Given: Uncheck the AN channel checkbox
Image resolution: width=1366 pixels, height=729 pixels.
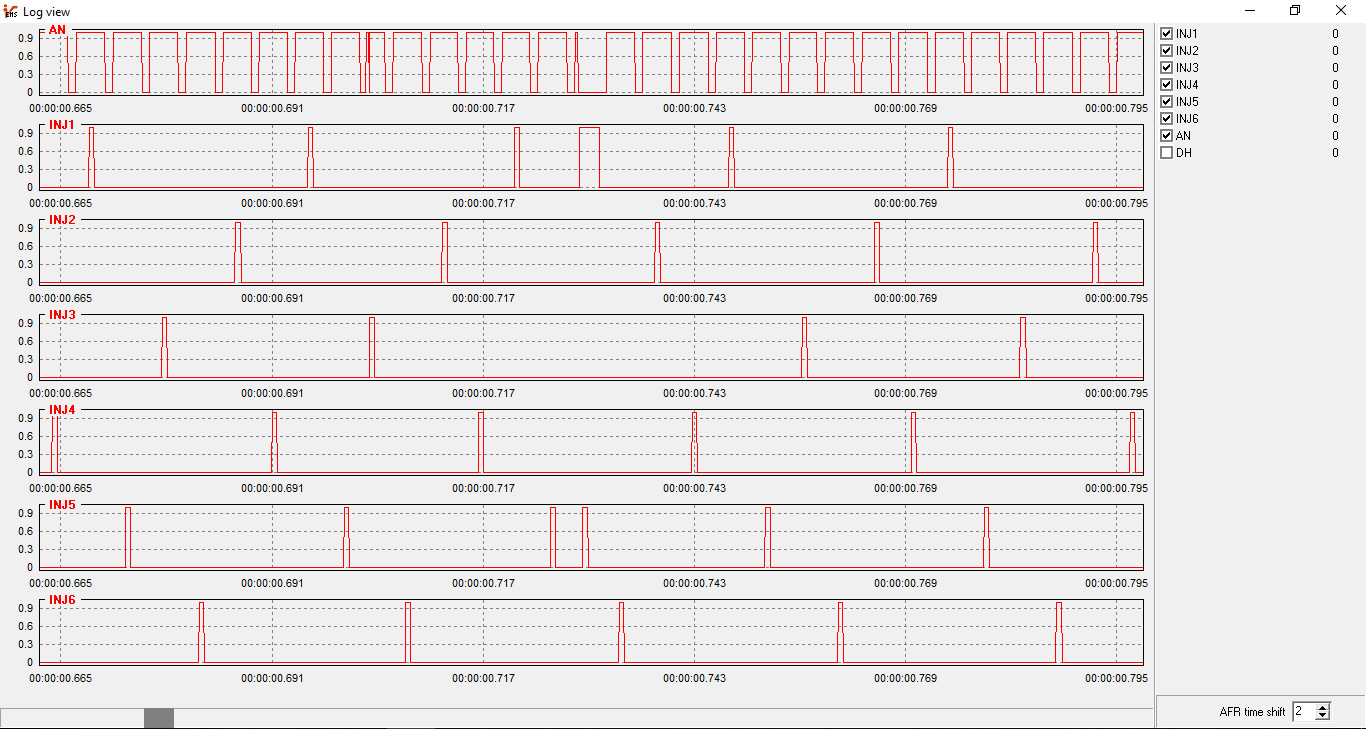Looking at the screenshot, I should coord(1166,136).
